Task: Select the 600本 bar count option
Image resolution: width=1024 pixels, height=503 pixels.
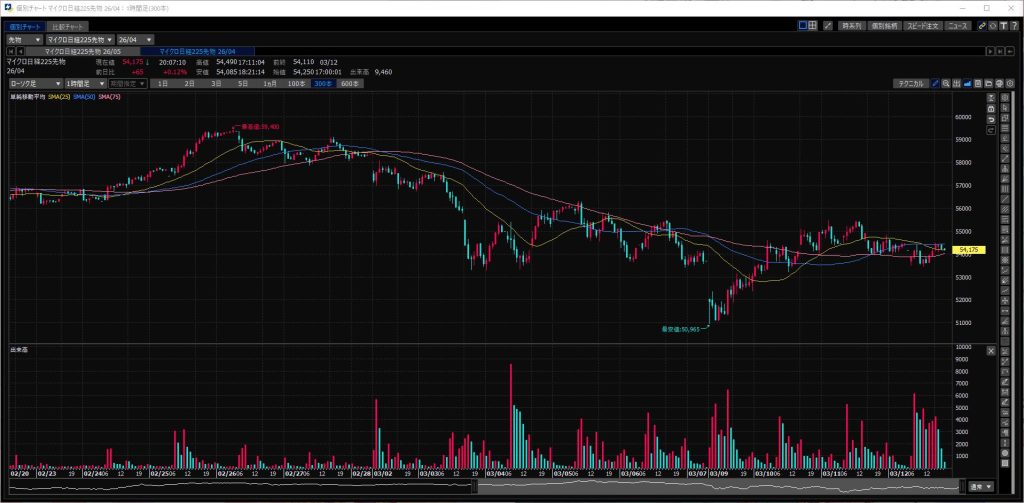Action: point(350,84)
